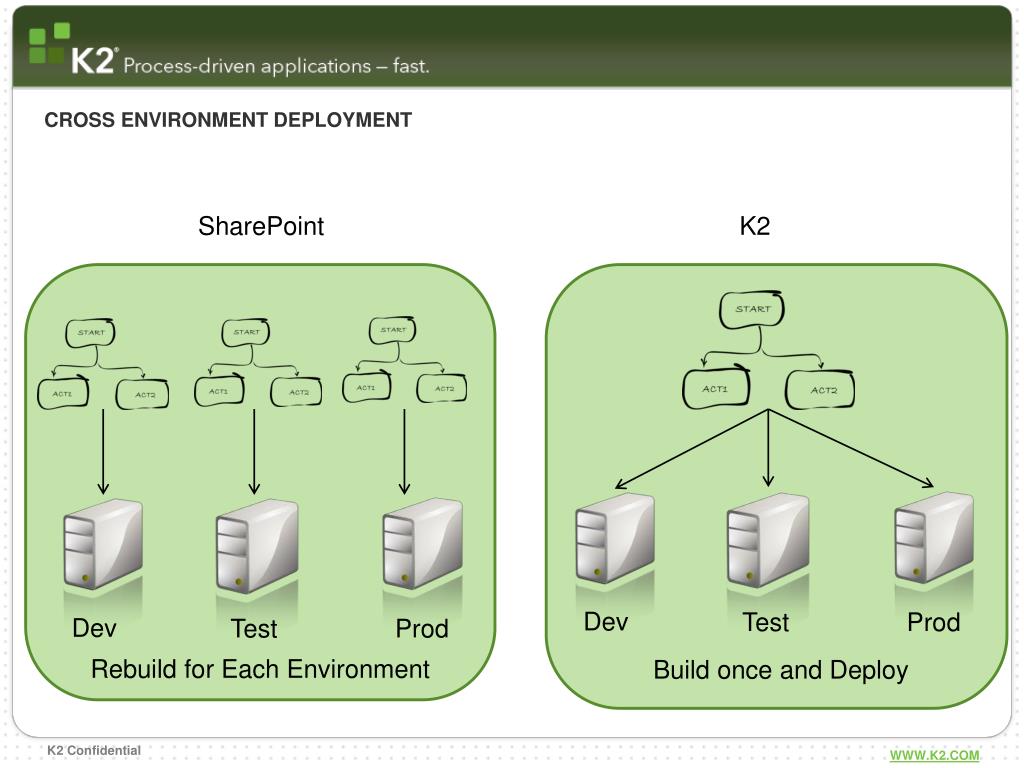Click the 'SharePoint' heading
The image size is (1024, 768).
tap(261, 227)
